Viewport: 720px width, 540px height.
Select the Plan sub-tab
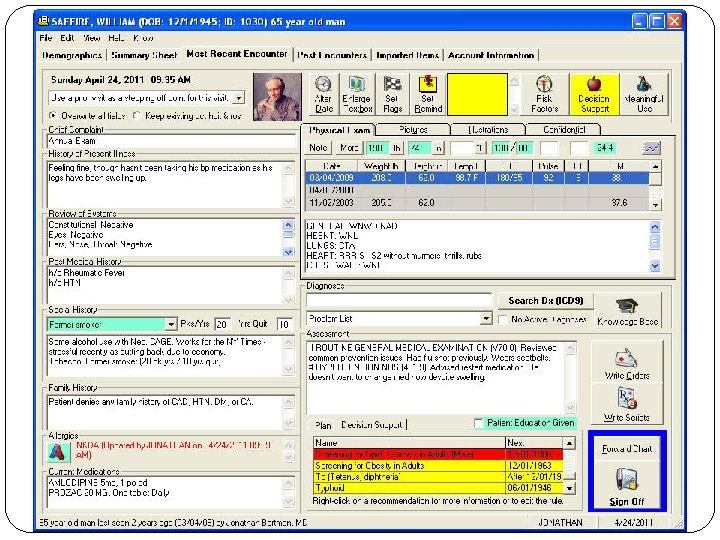coord(323,425)
